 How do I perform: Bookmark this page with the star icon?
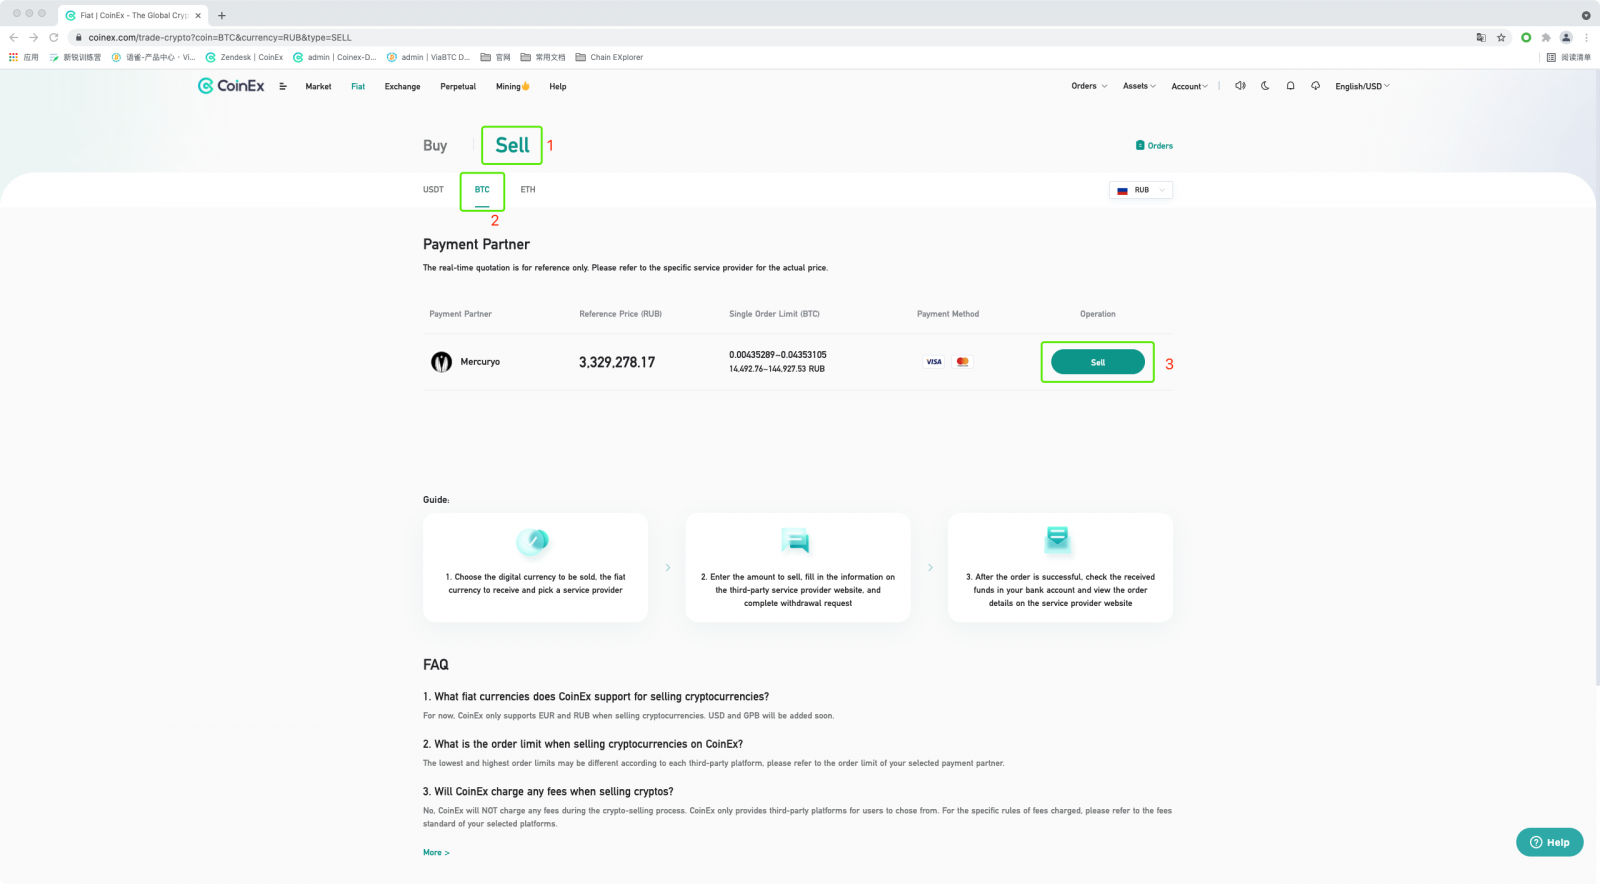point(1501,38)
